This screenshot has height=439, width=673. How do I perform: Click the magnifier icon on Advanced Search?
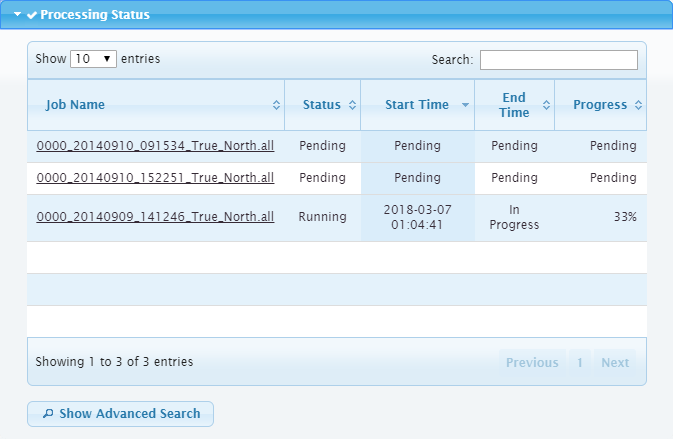pos(47,414)
